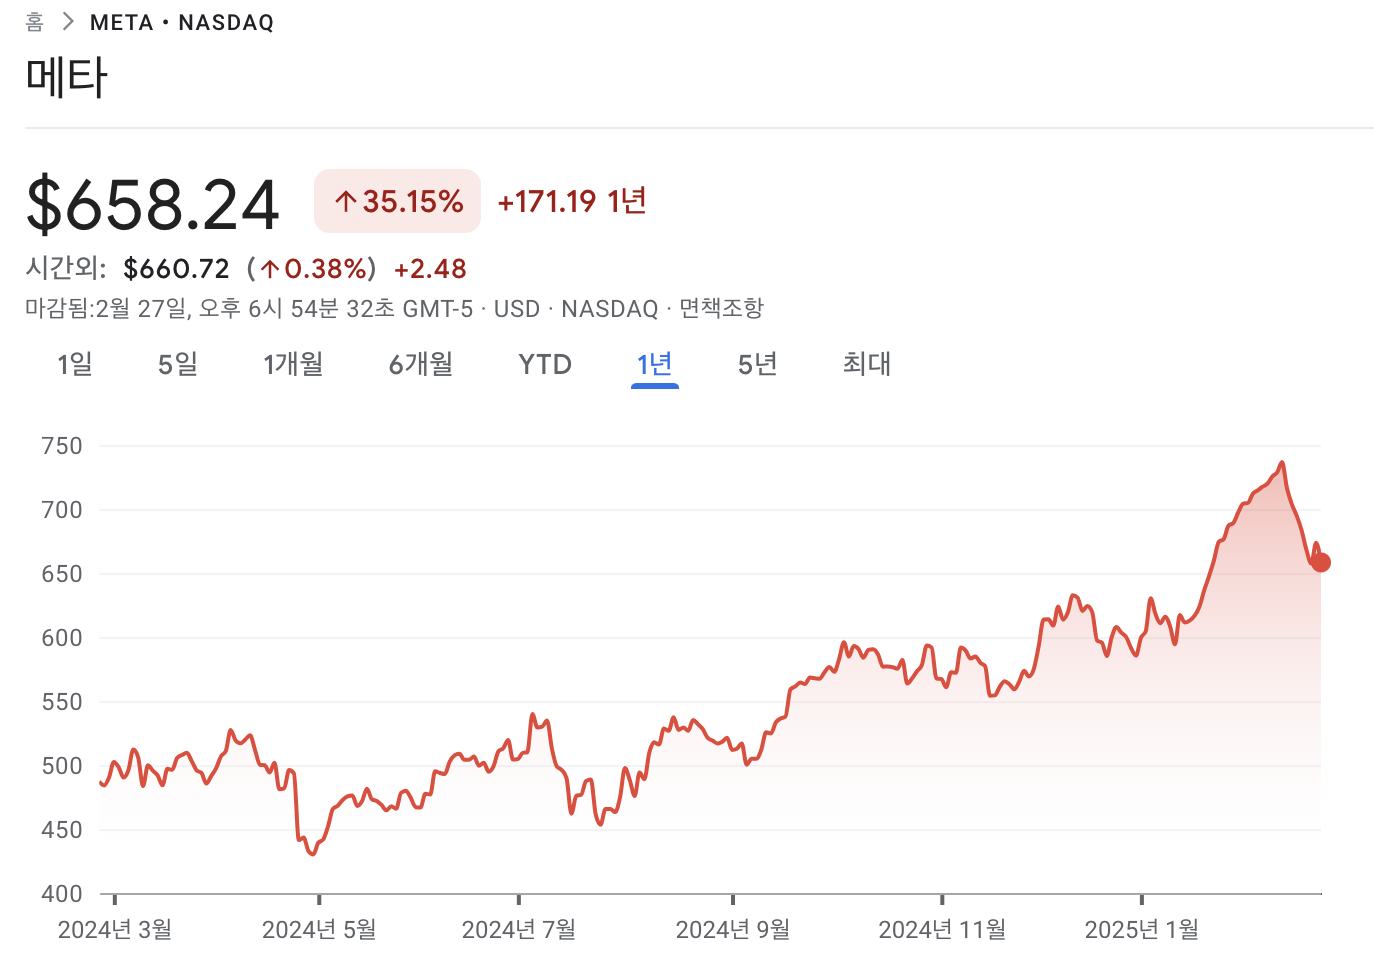Click the up-arrow 35.15% change badge
The width and height of the screenshot is (1374, 980).
tap(397, 201)
